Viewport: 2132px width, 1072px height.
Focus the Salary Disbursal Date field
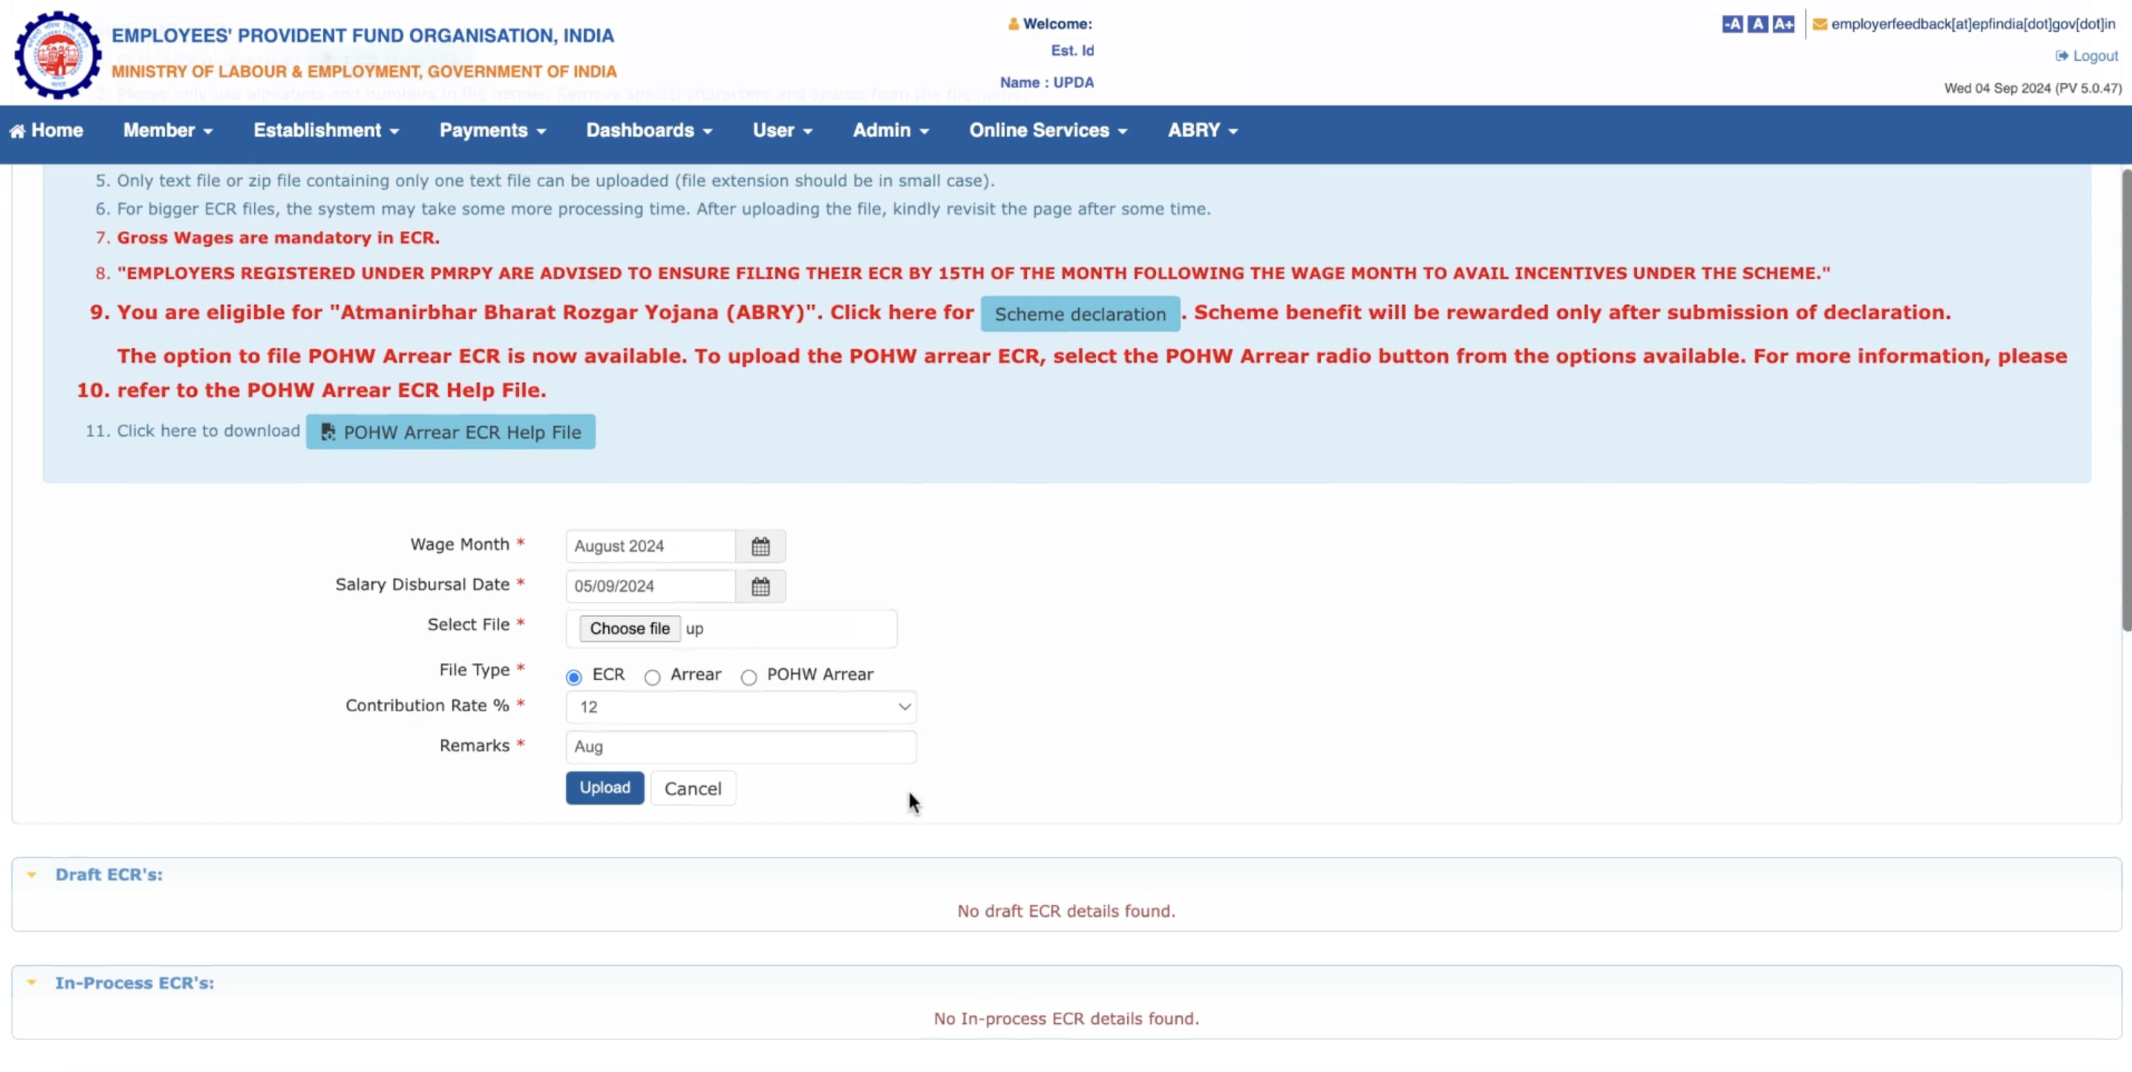coord(651,586)
